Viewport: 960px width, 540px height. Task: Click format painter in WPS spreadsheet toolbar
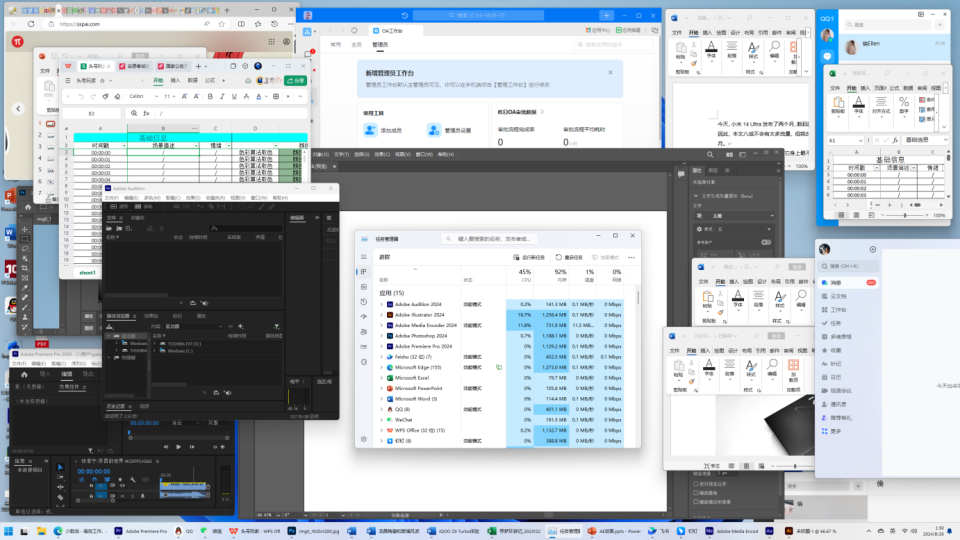105,96
